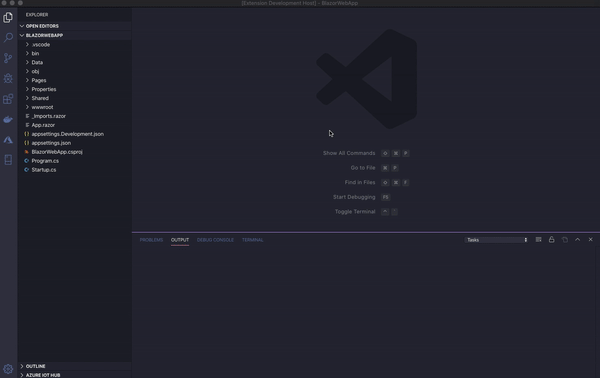Click the Find in Files label

(360, 182)
